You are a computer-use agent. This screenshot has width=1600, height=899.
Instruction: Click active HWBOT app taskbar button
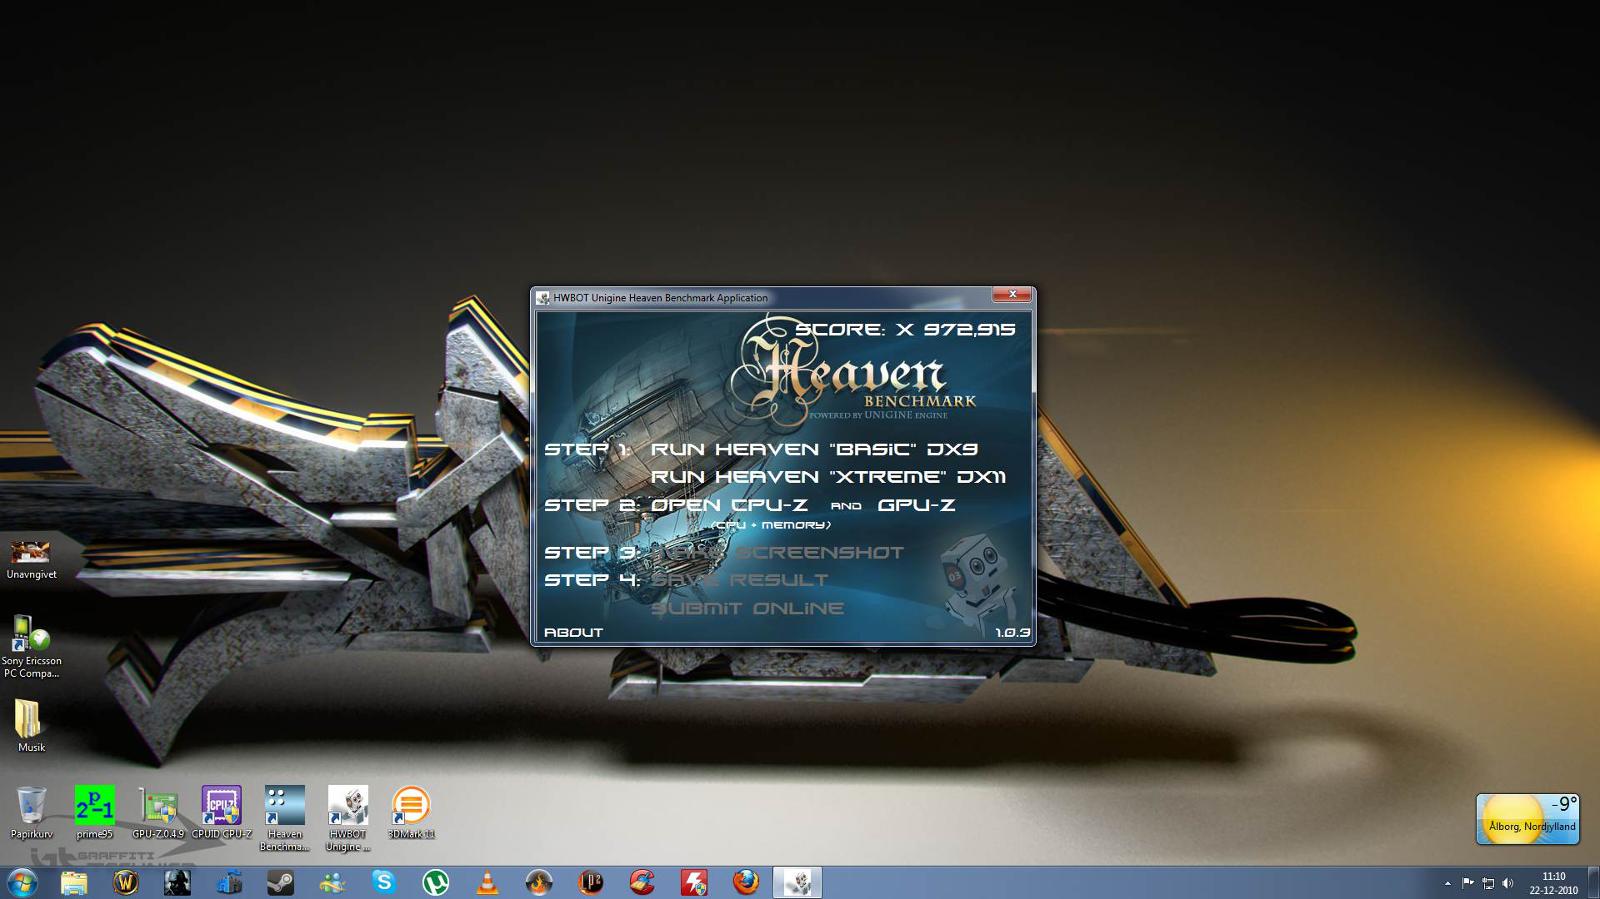[x=797, y=883]
